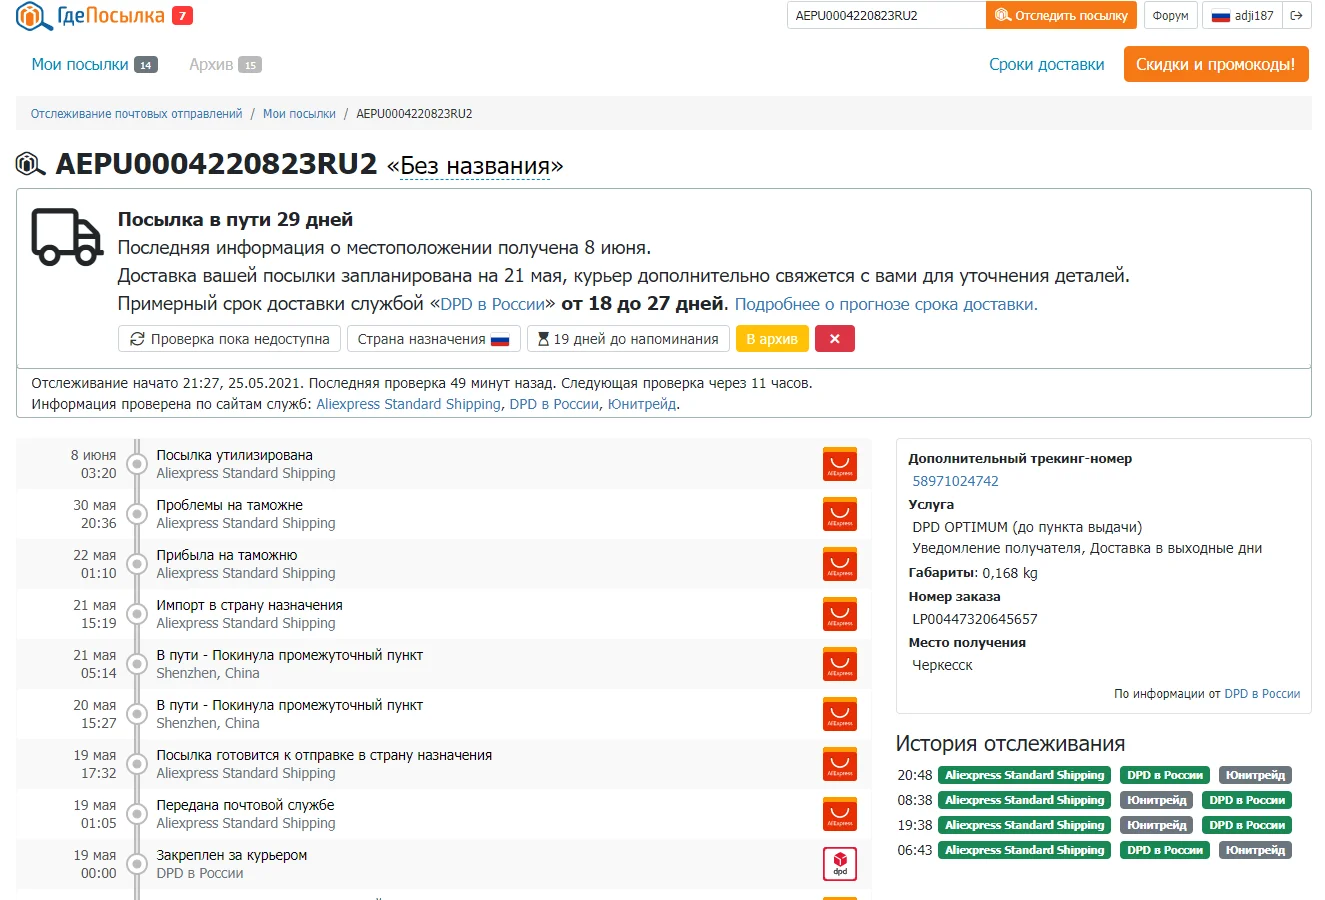This screenshot has width=1325, height=900.
Task: Open the Юнитрейд link in checked services line
Action: click(x=642, y=404)
